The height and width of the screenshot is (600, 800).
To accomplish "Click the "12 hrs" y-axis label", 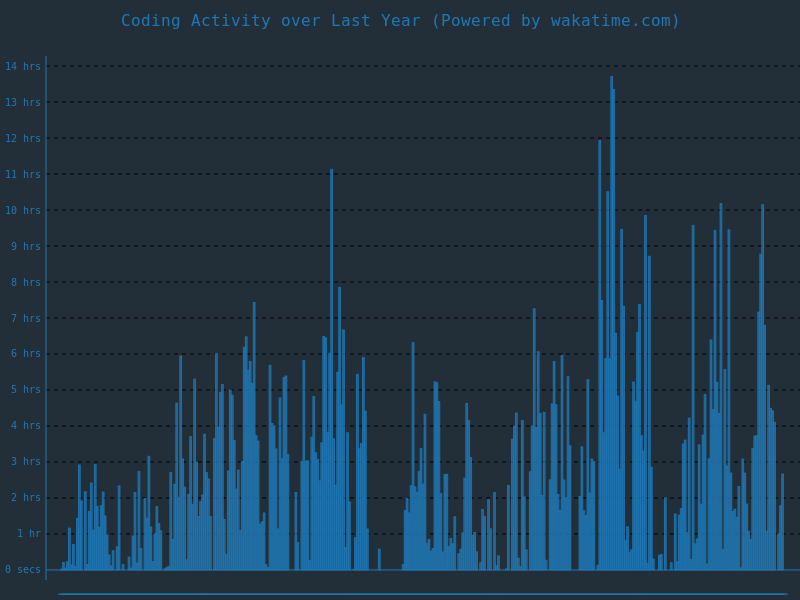I will click(x=23, y=139).
